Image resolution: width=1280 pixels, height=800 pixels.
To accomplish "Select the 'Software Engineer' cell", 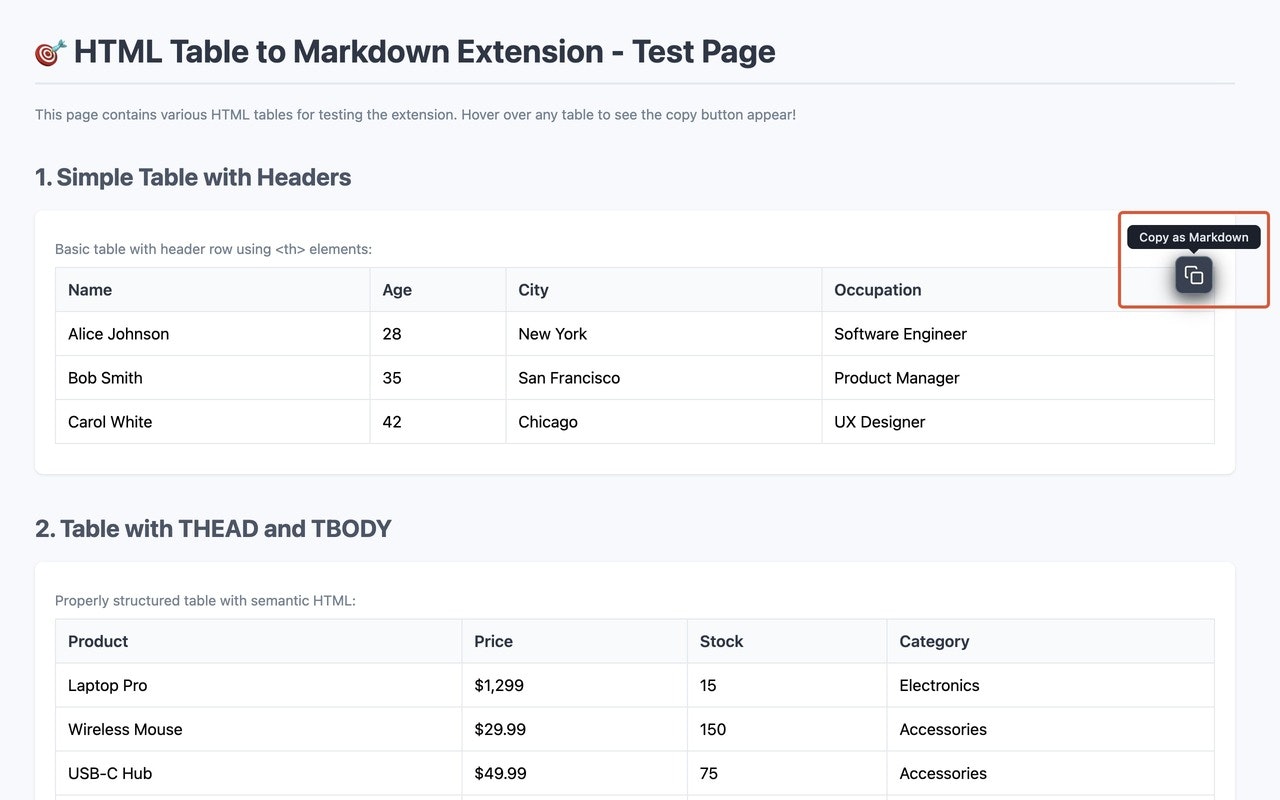I will tap(1018, 334).
